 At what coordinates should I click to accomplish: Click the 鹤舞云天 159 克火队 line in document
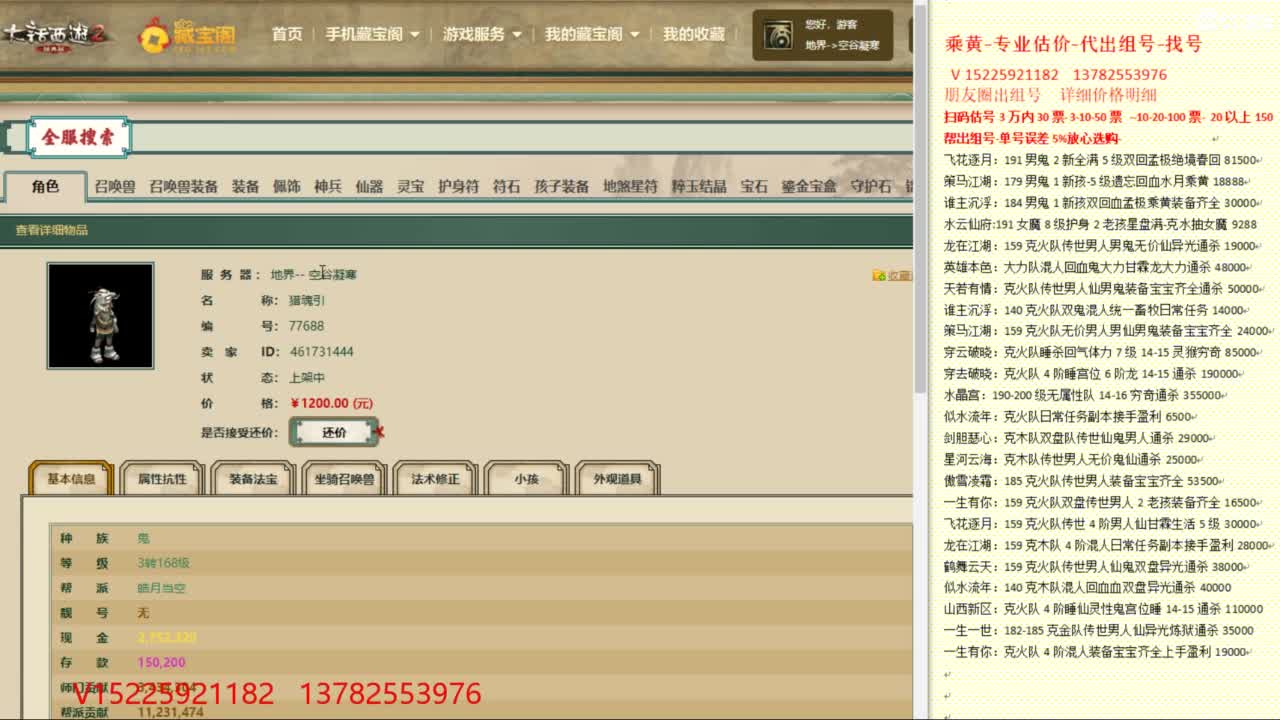[1098, 566]
